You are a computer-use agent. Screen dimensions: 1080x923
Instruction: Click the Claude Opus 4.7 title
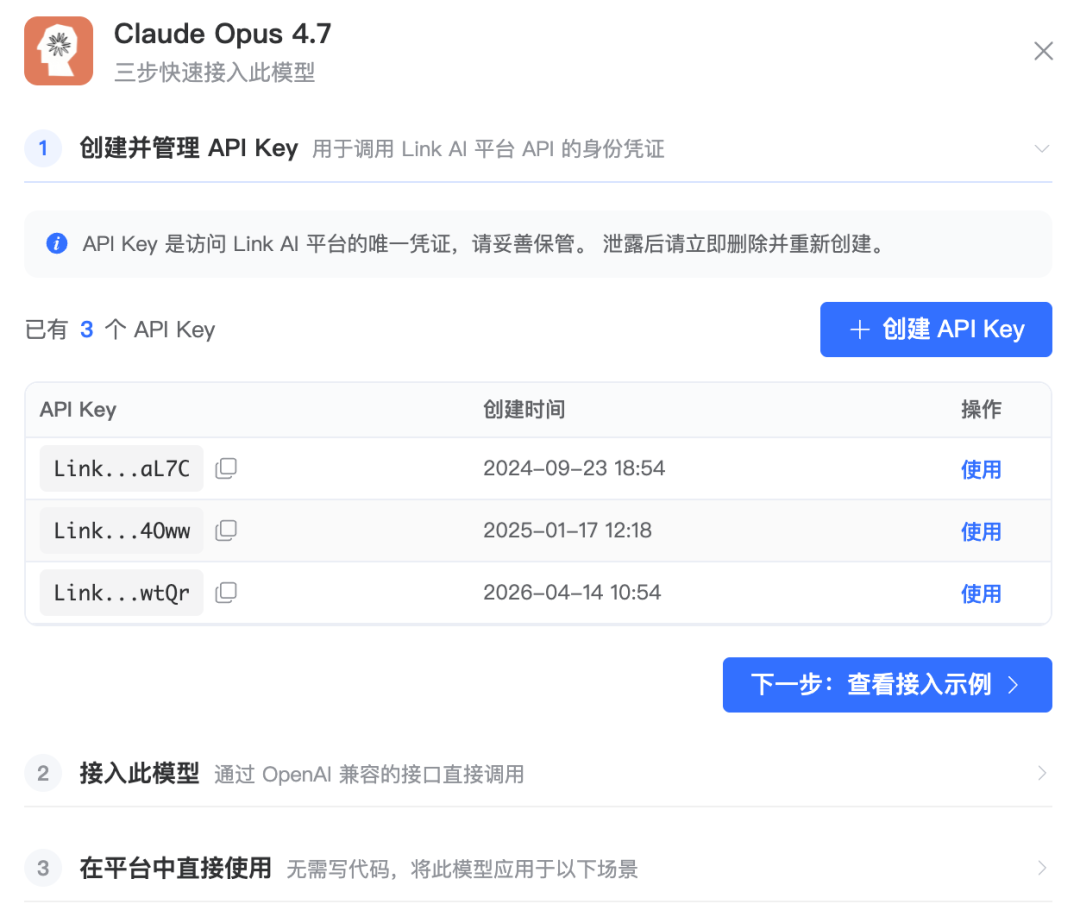coord(222,34)
